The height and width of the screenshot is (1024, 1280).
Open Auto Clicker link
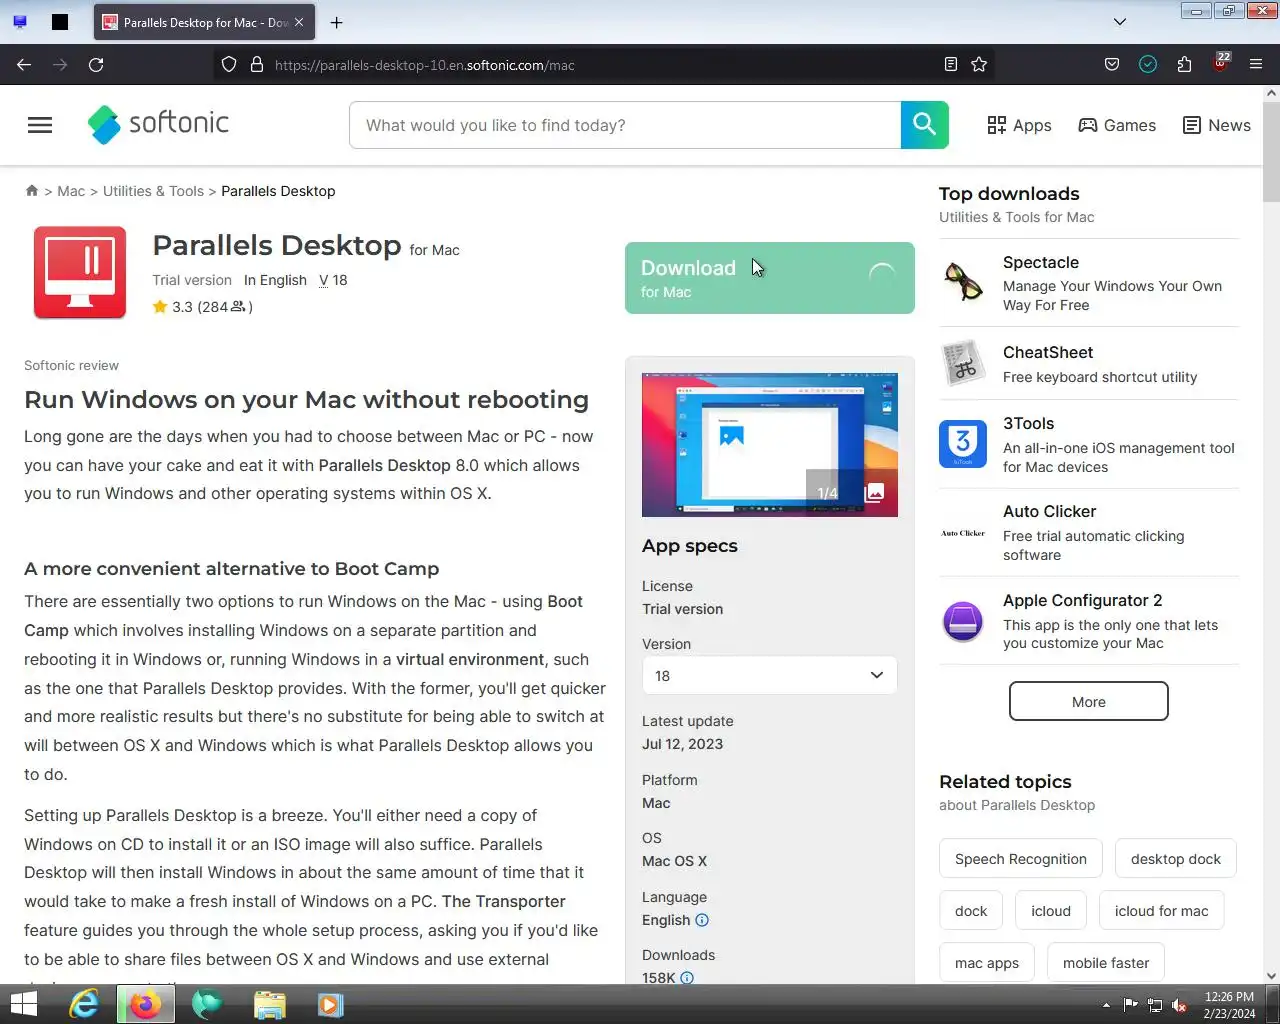pyautogui.click(x=1049, y=511)
